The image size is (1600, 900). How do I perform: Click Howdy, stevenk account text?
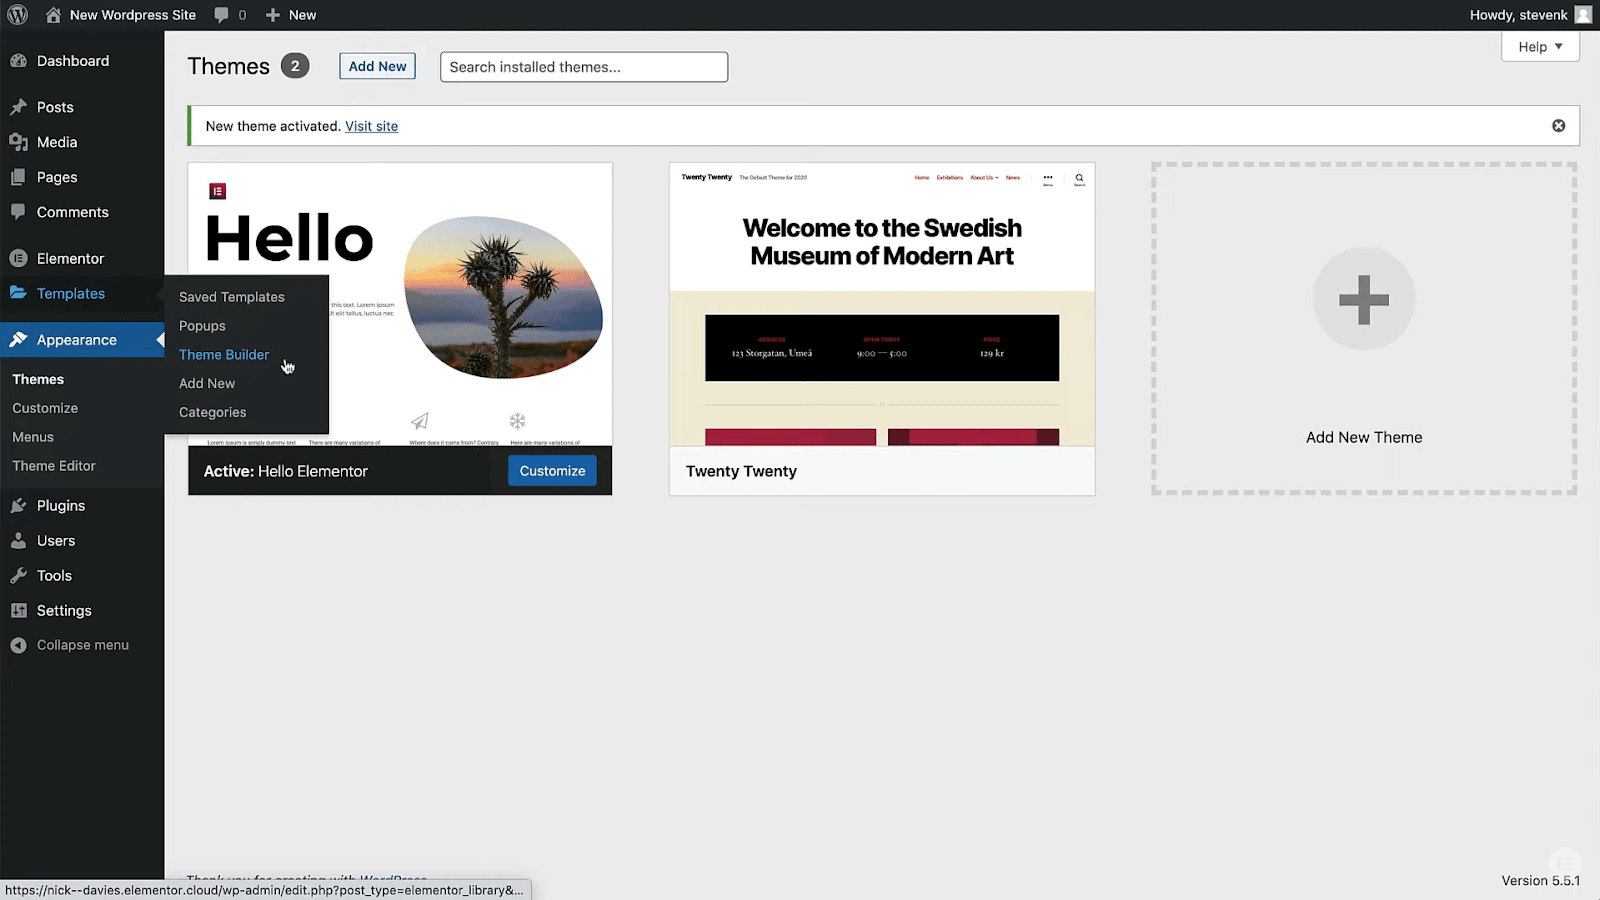(x=1518, y=15)
